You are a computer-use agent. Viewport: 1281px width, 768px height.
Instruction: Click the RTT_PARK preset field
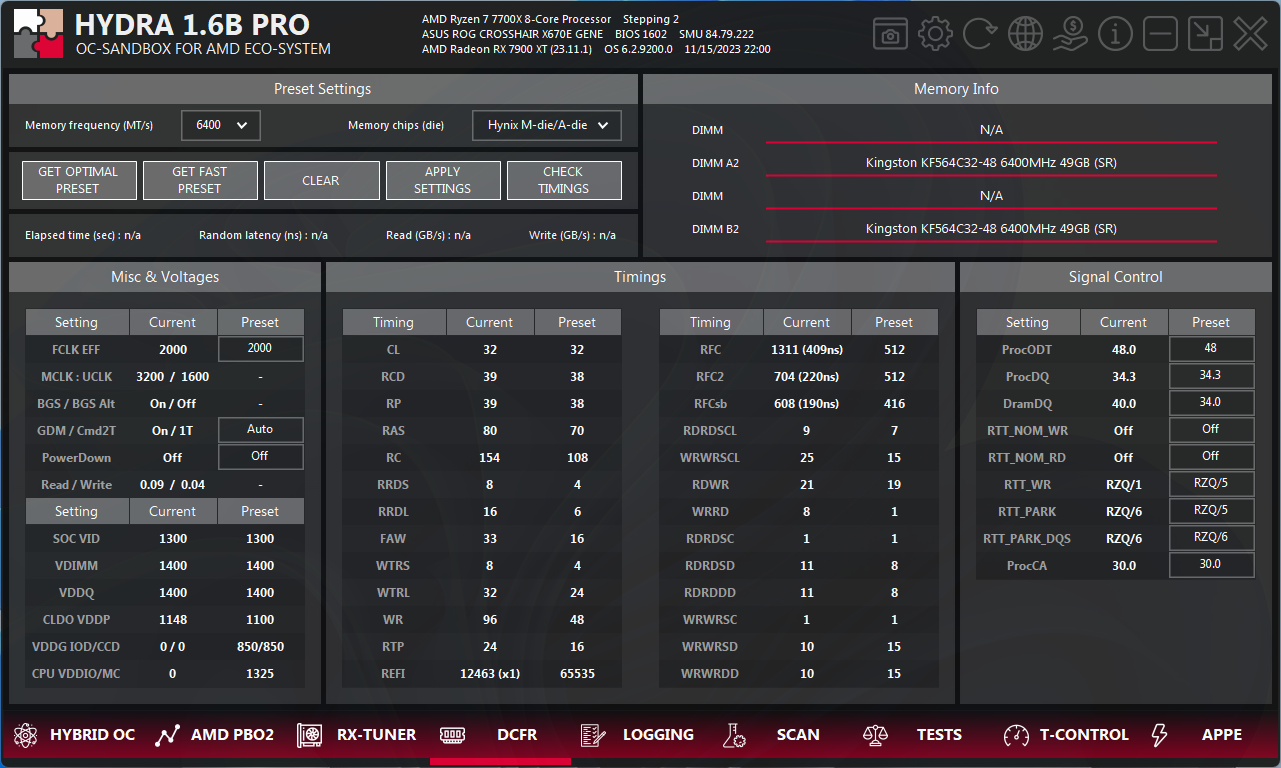click(1211, 511)
